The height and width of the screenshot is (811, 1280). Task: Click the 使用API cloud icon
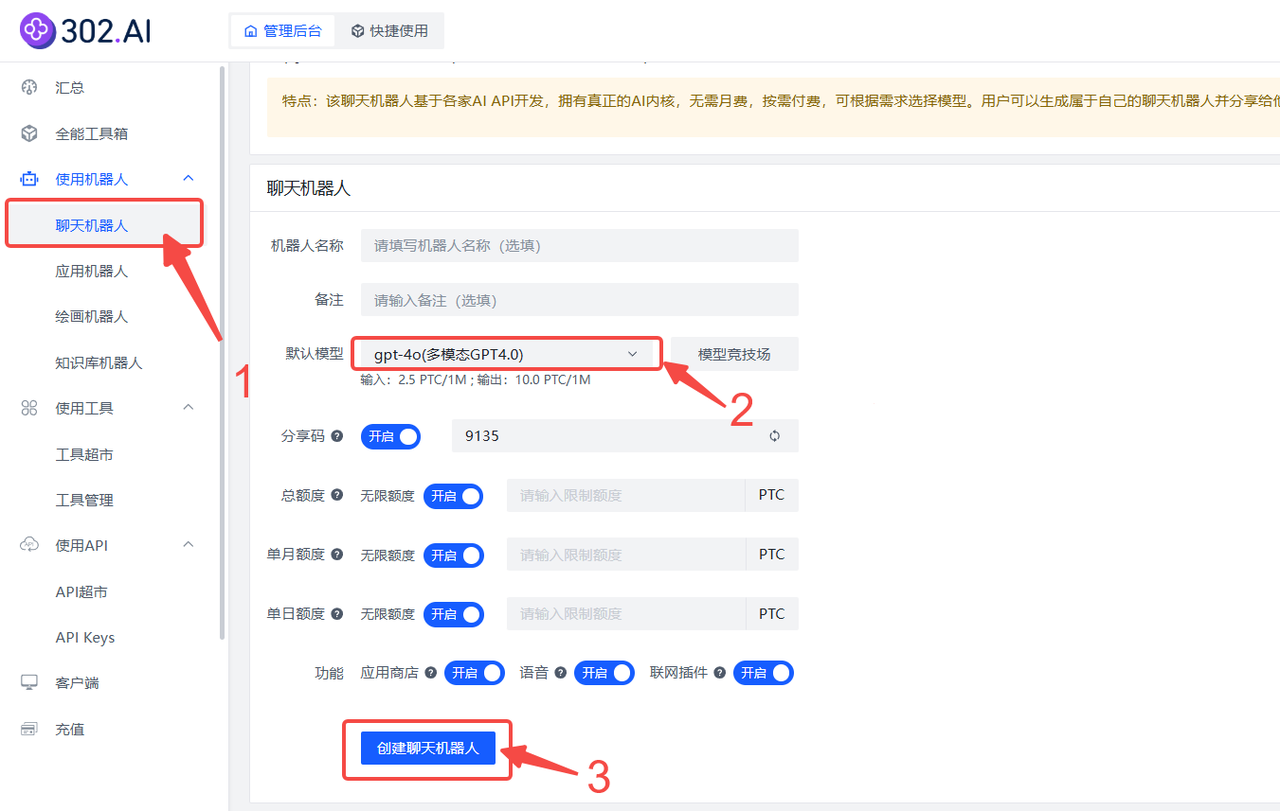click(30, 545)
